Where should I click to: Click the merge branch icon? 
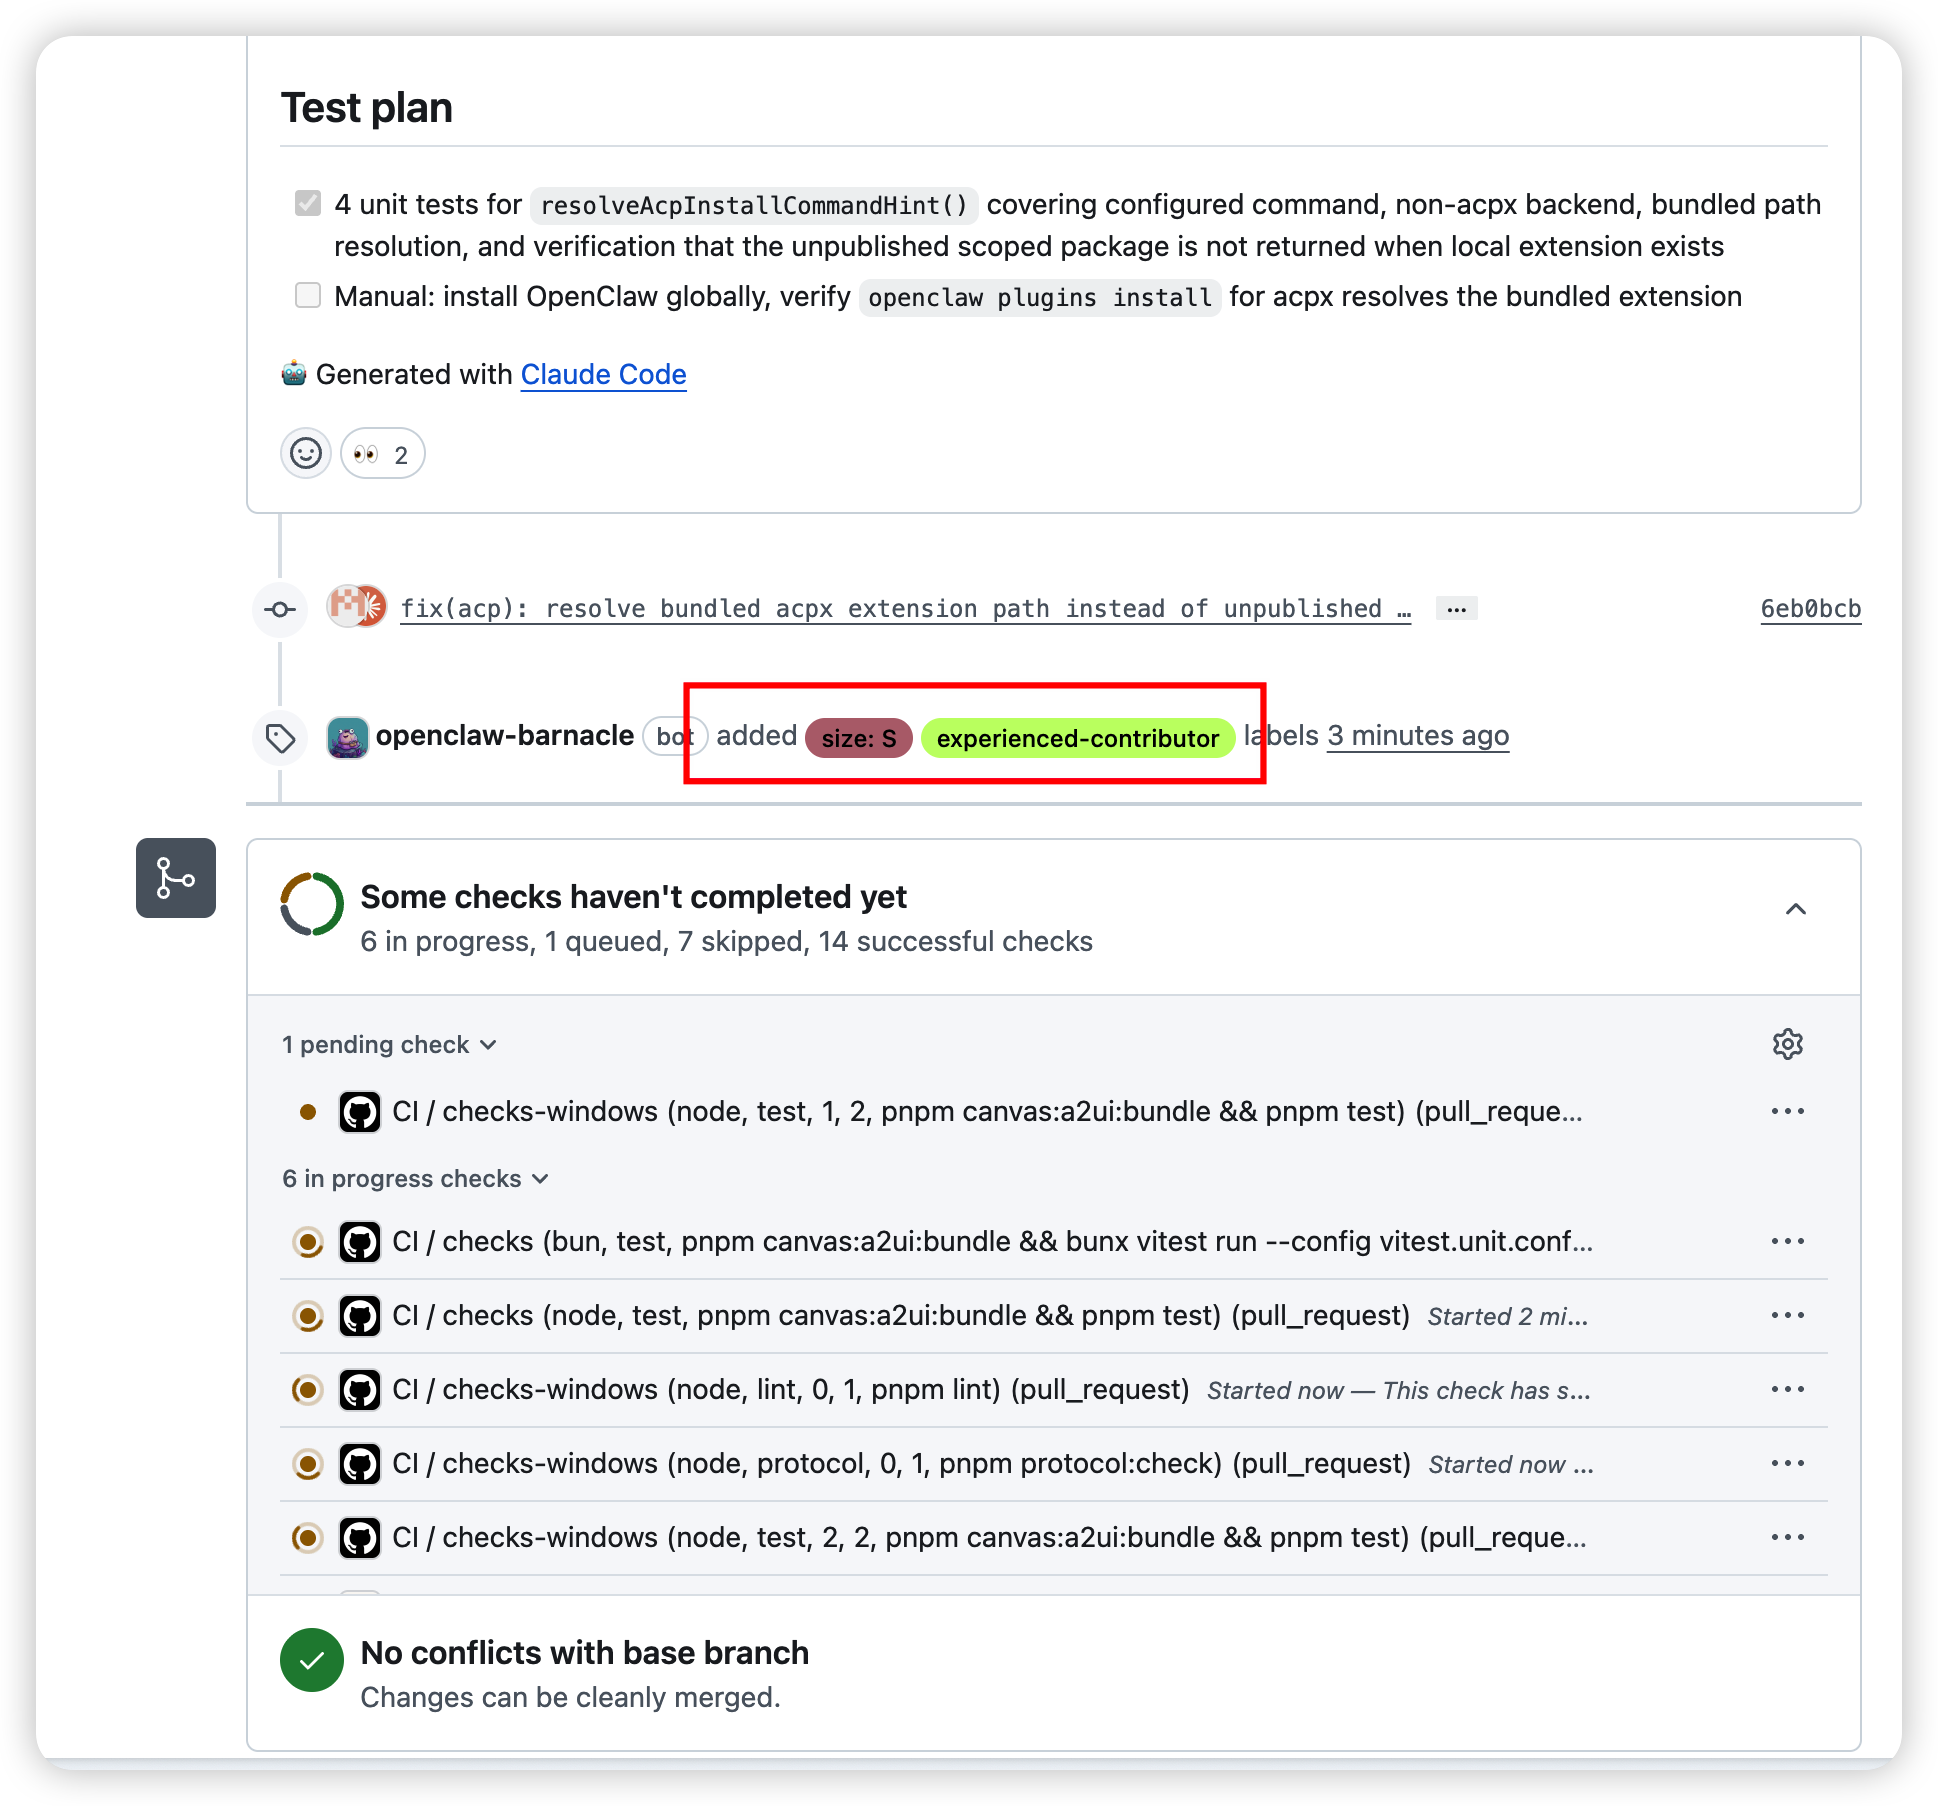pyautogui.click(x=176, y=878)
